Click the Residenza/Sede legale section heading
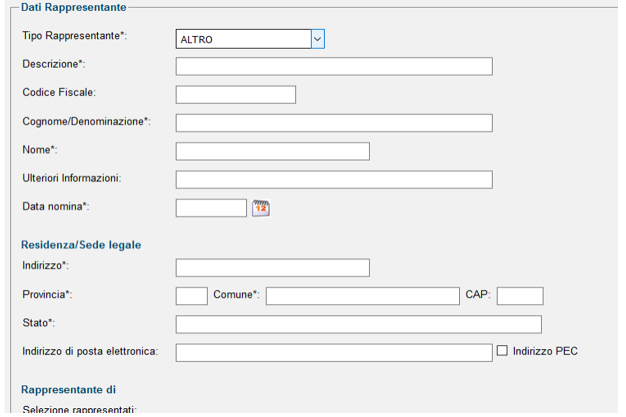This screenshot has height=417, width=626. [81, 245]
